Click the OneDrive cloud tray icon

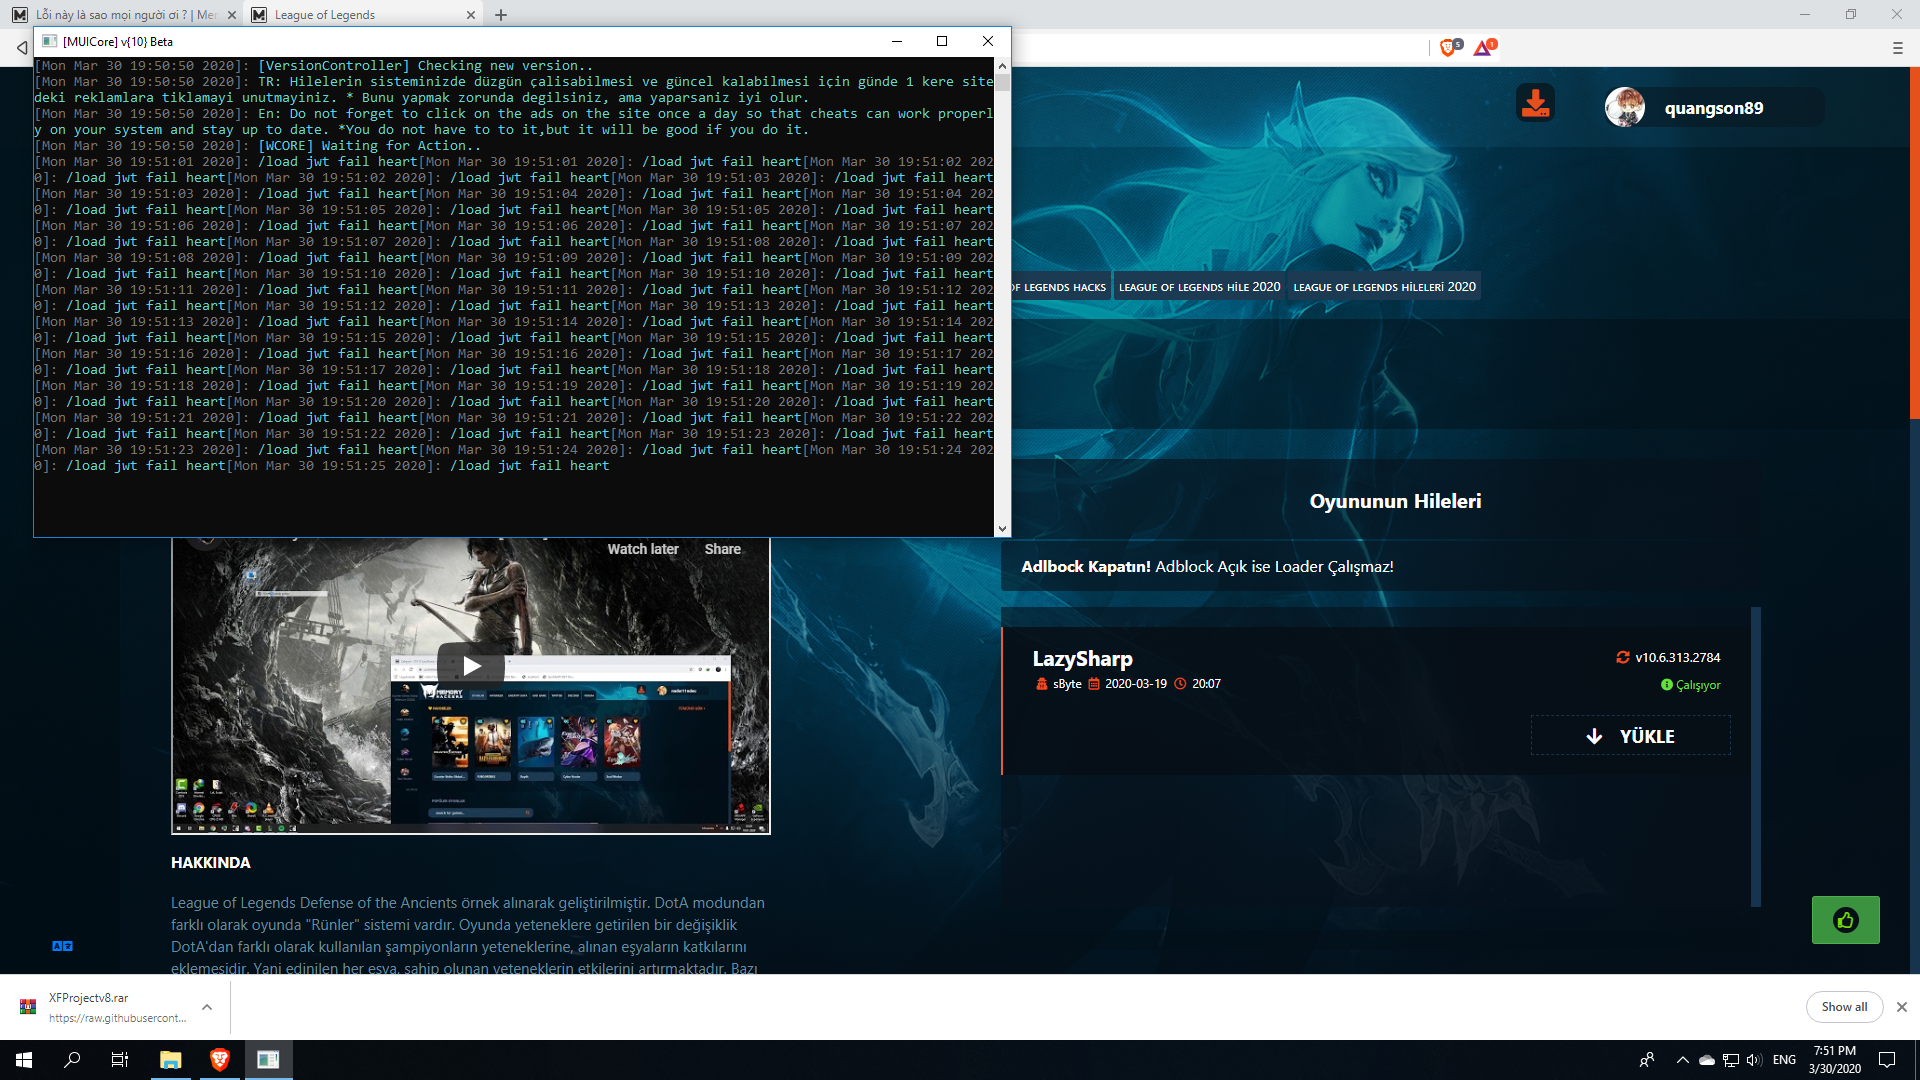1707,1060
